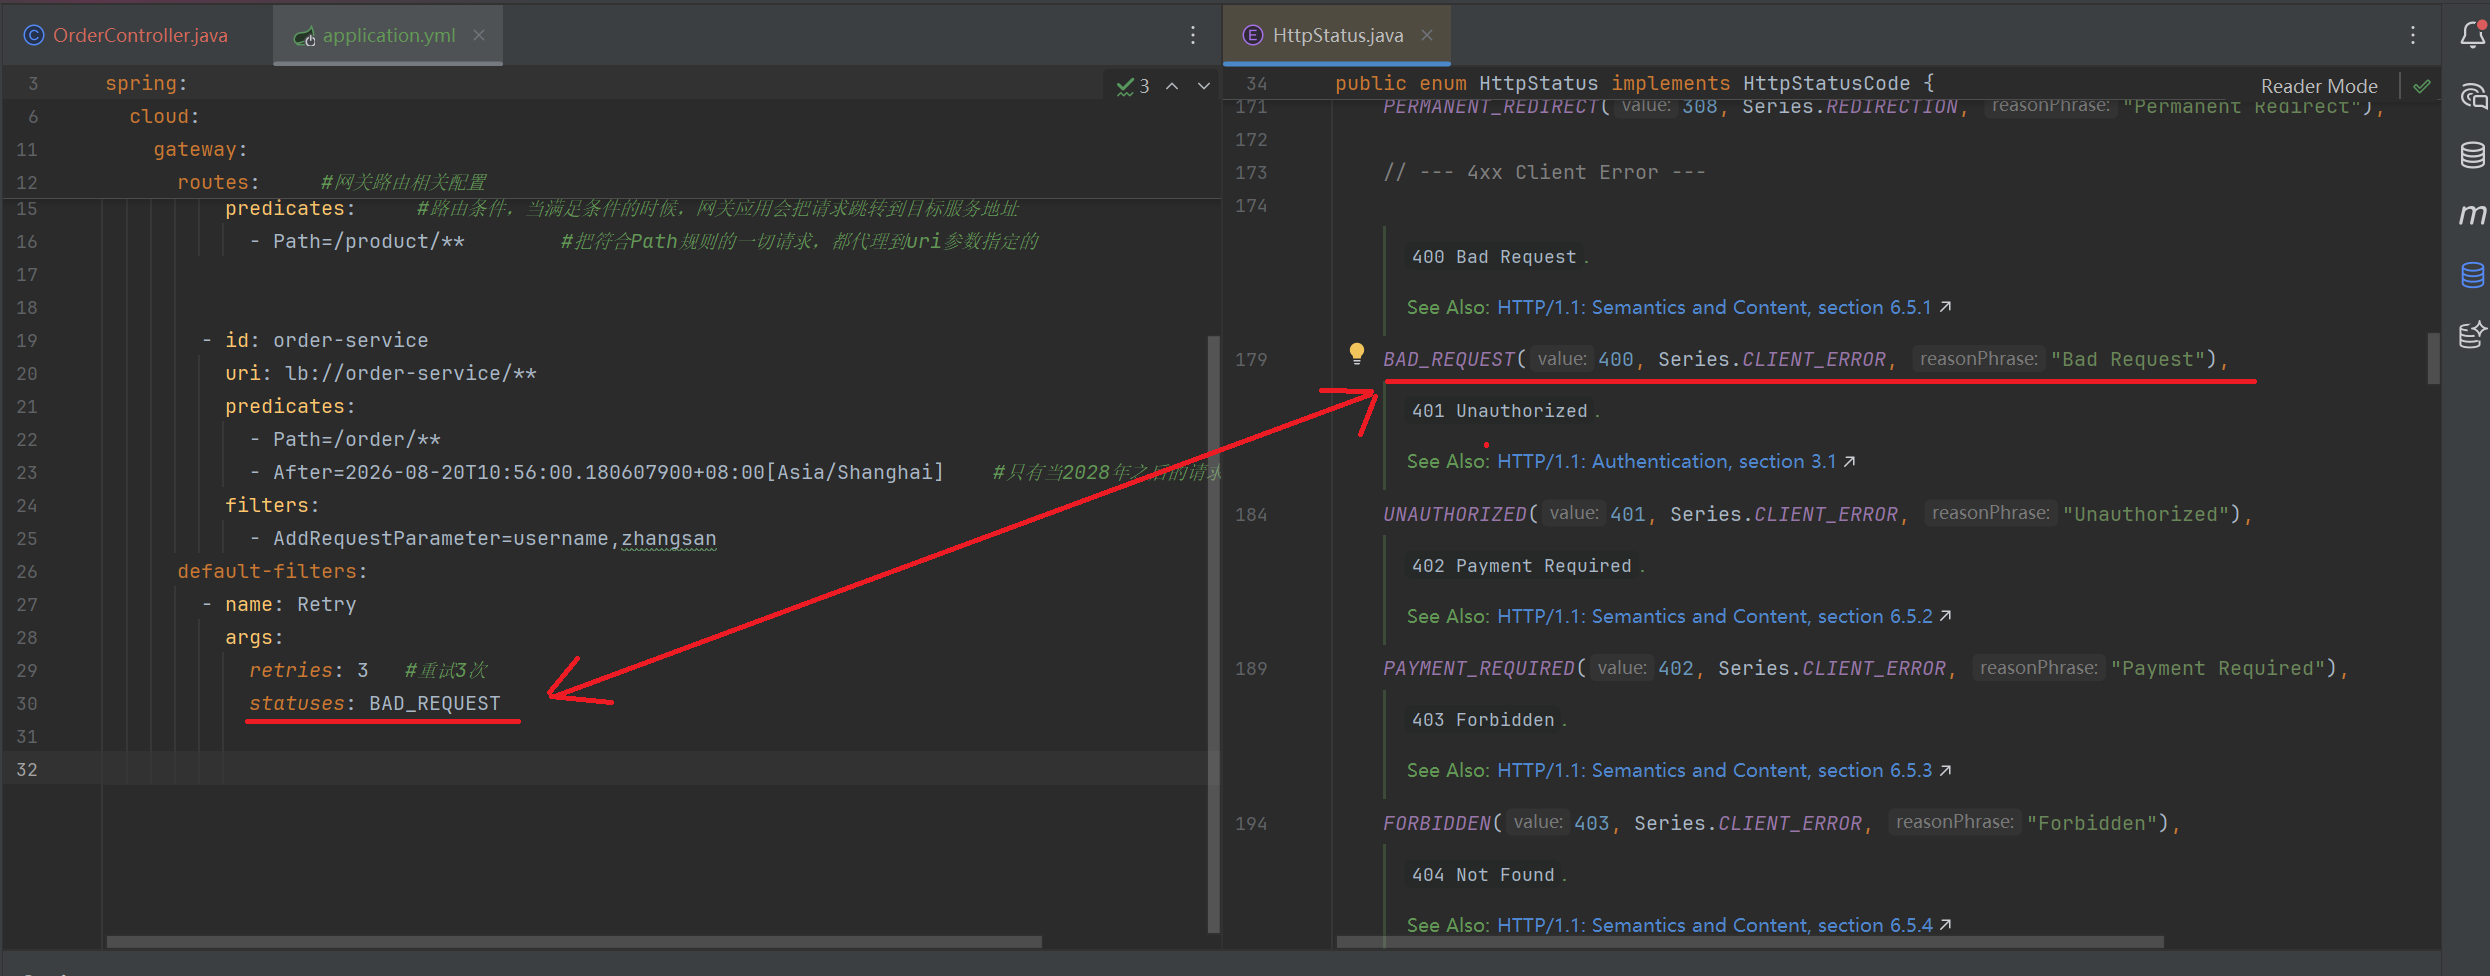Click the HttpStatus class name in header
Viewport: 2490px width, 976px height.
point(1539,83)
